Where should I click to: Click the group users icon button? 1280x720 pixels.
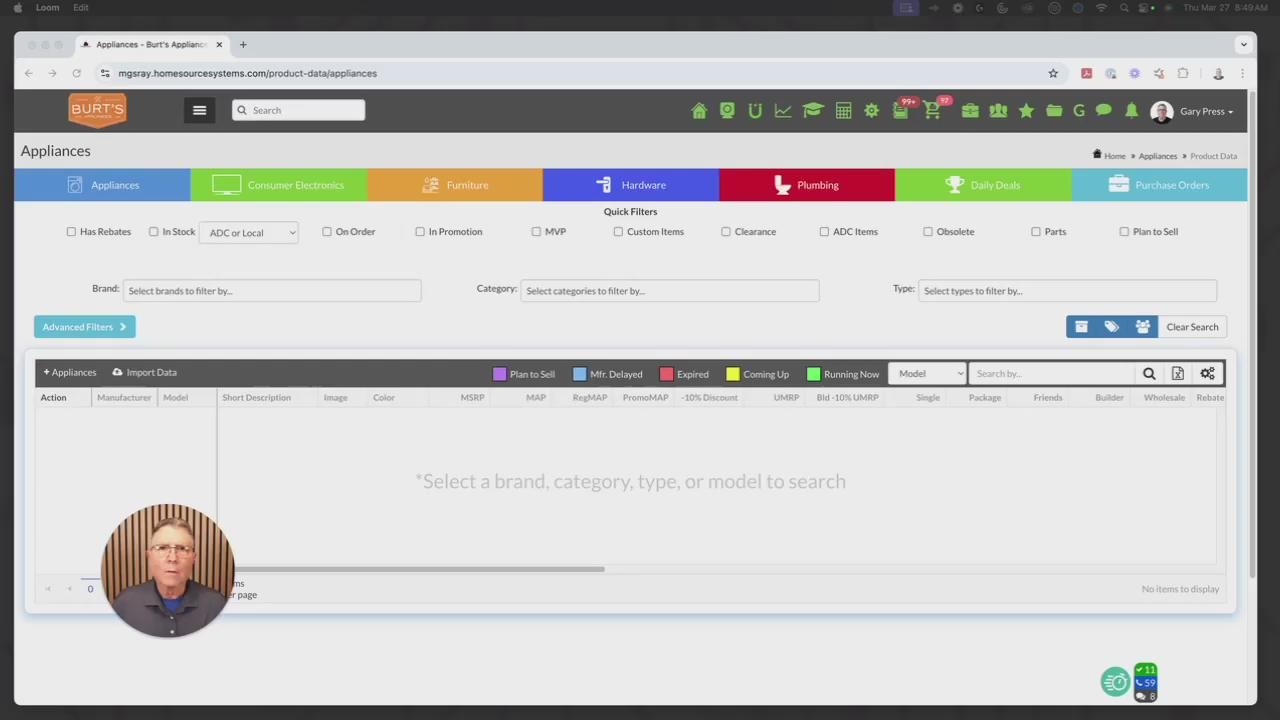pos(1142,327)
